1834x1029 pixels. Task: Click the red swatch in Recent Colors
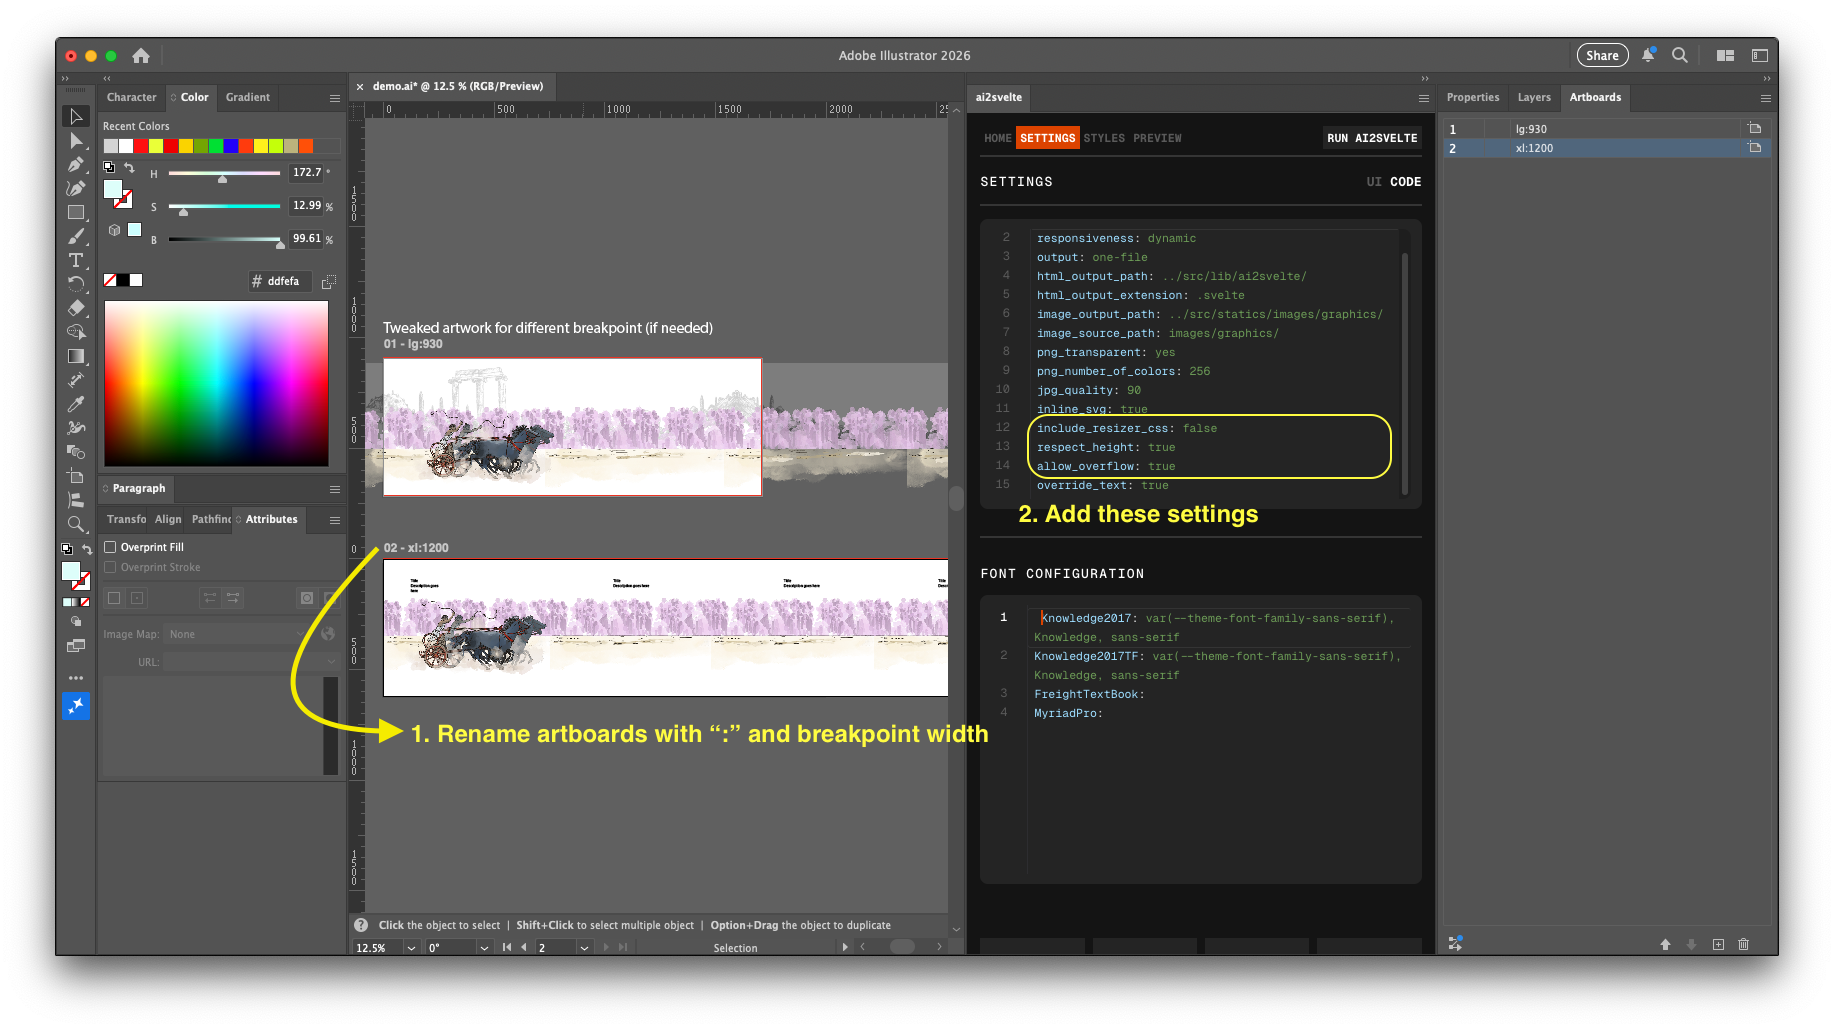click(x=141, y=146)
